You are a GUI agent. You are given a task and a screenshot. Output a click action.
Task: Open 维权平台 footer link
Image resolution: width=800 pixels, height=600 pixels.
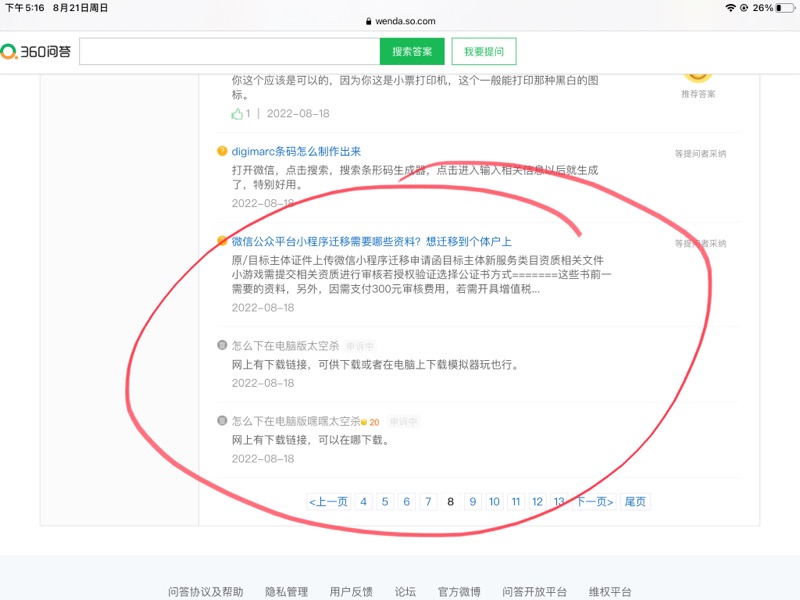point(610,592)
